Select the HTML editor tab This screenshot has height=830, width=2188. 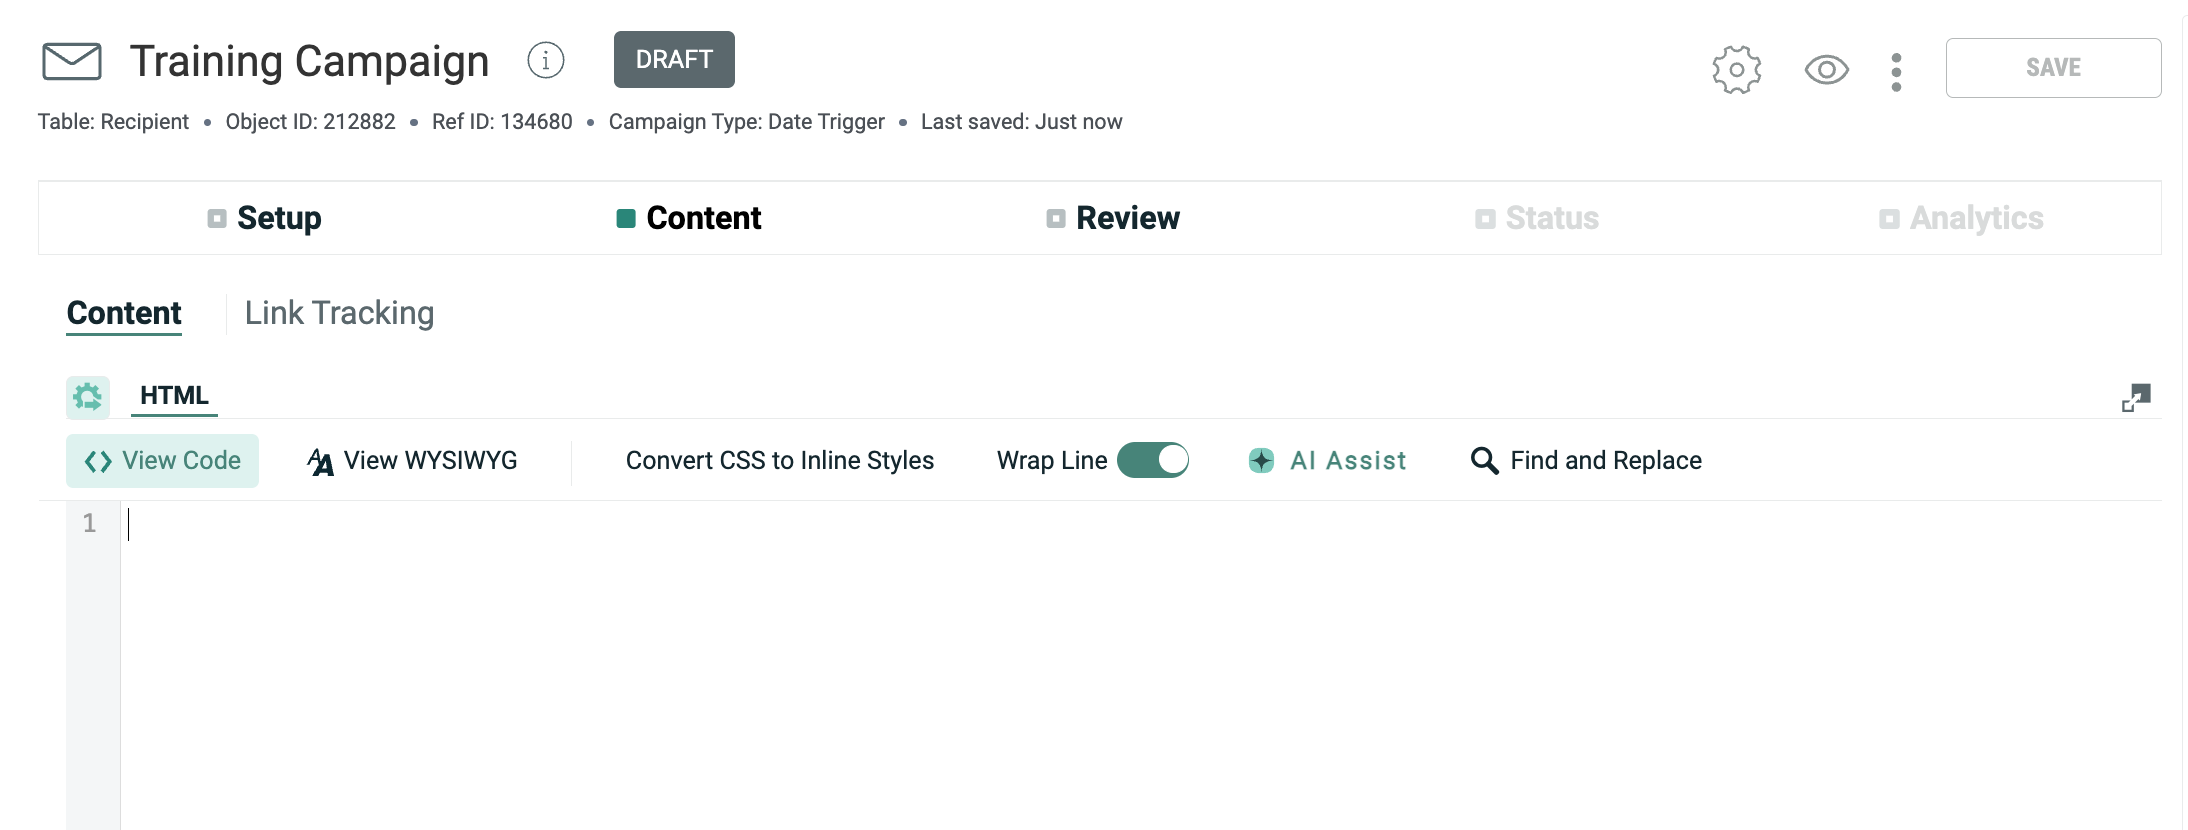click(x=174, y=396)
